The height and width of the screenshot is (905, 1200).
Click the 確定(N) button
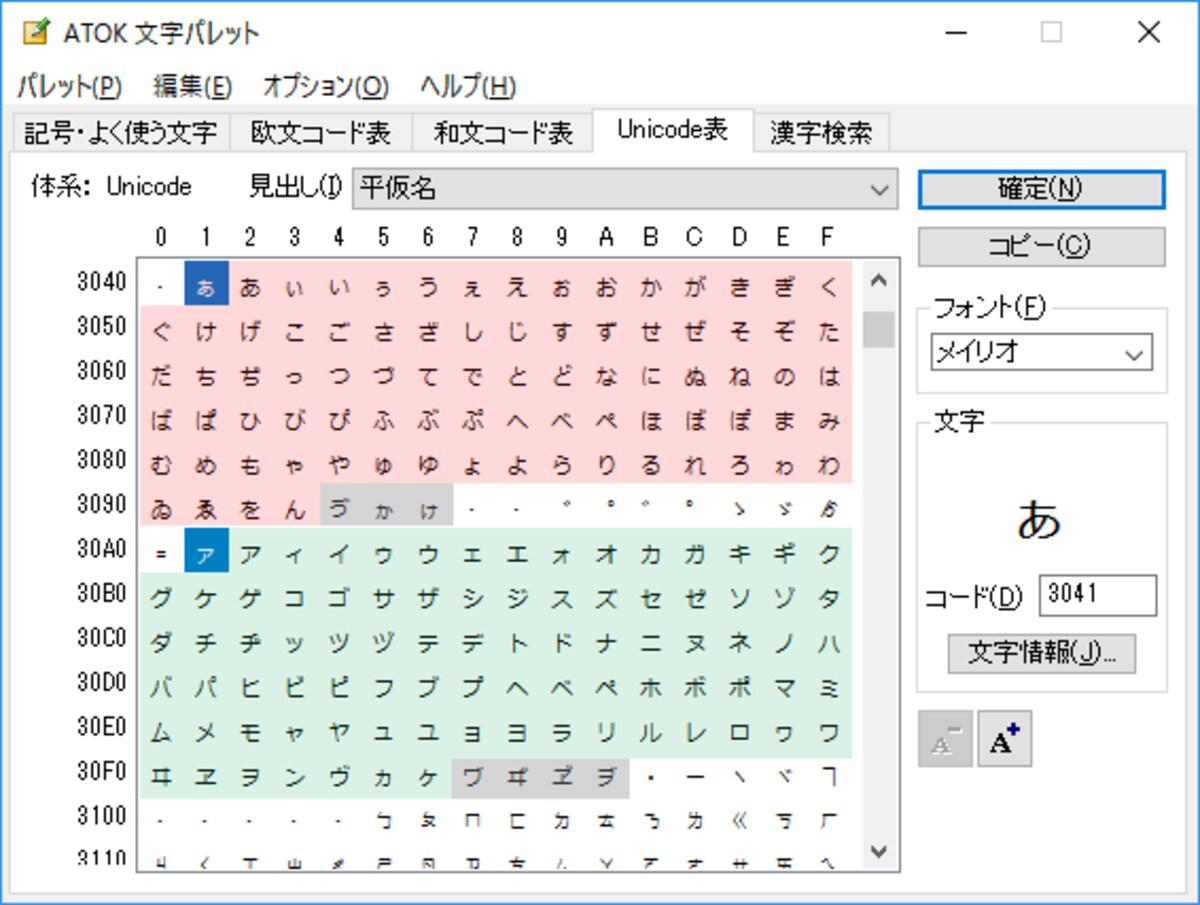pos(1041,189)
